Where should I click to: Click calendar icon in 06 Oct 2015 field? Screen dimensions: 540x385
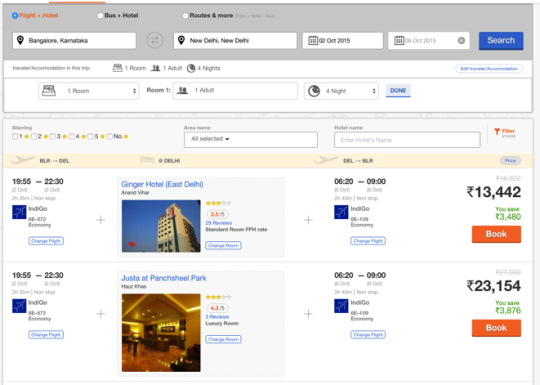399,40
